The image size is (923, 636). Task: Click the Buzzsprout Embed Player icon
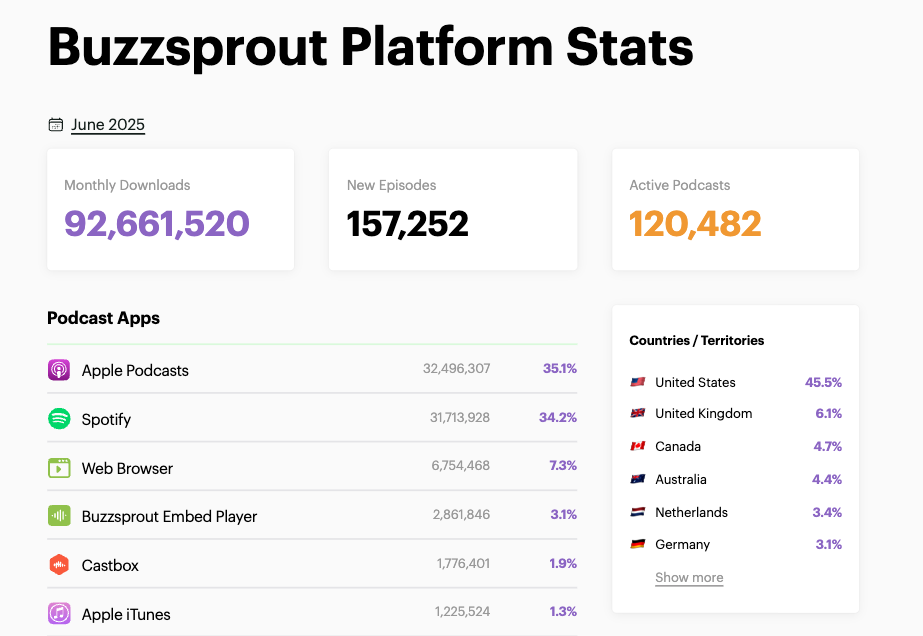(59, 516)
